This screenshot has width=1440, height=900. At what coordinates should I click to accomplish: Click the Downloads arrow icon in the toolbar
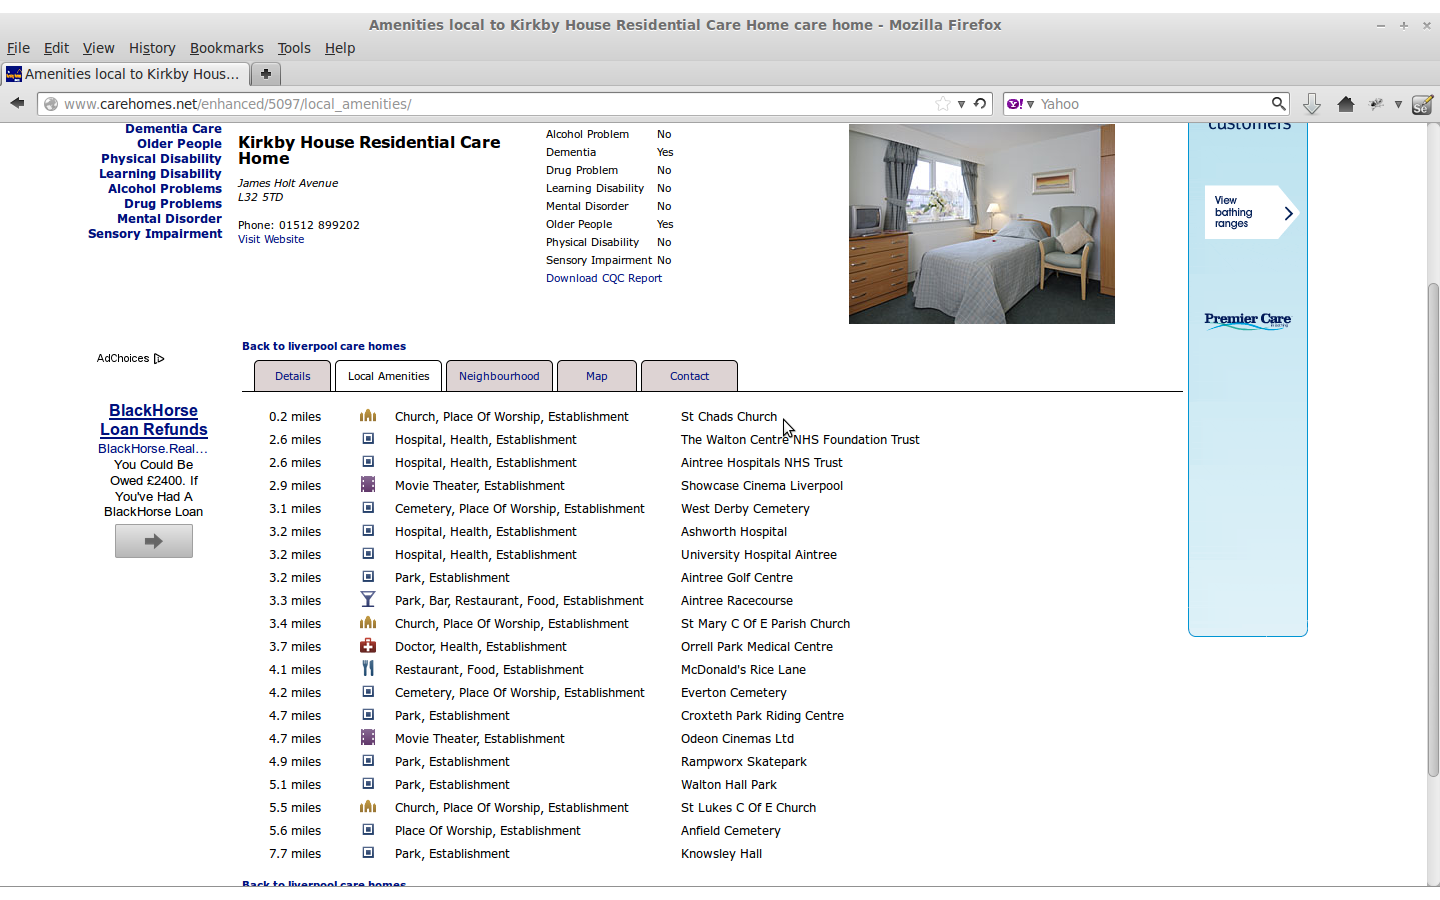pyautogui.click(x=1311, y=103)
